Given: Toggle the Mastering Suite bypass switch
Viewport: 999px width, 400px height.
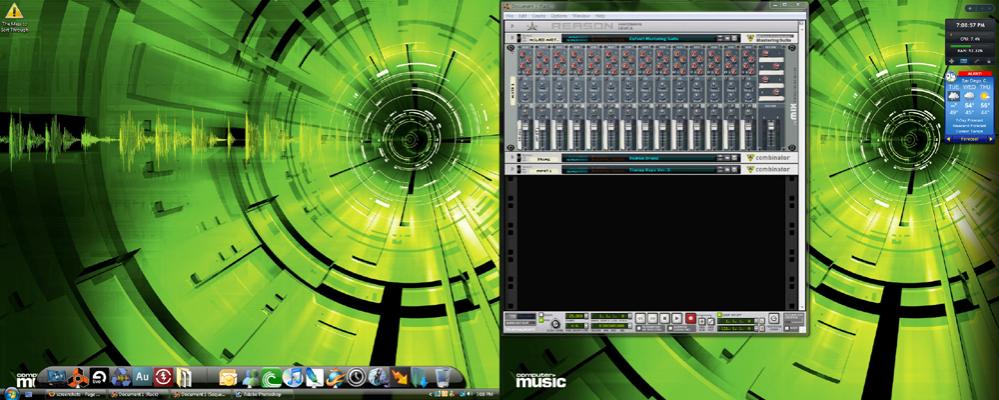Looking at the screenshot, I should pyautogui.click(x=519, y=38).
